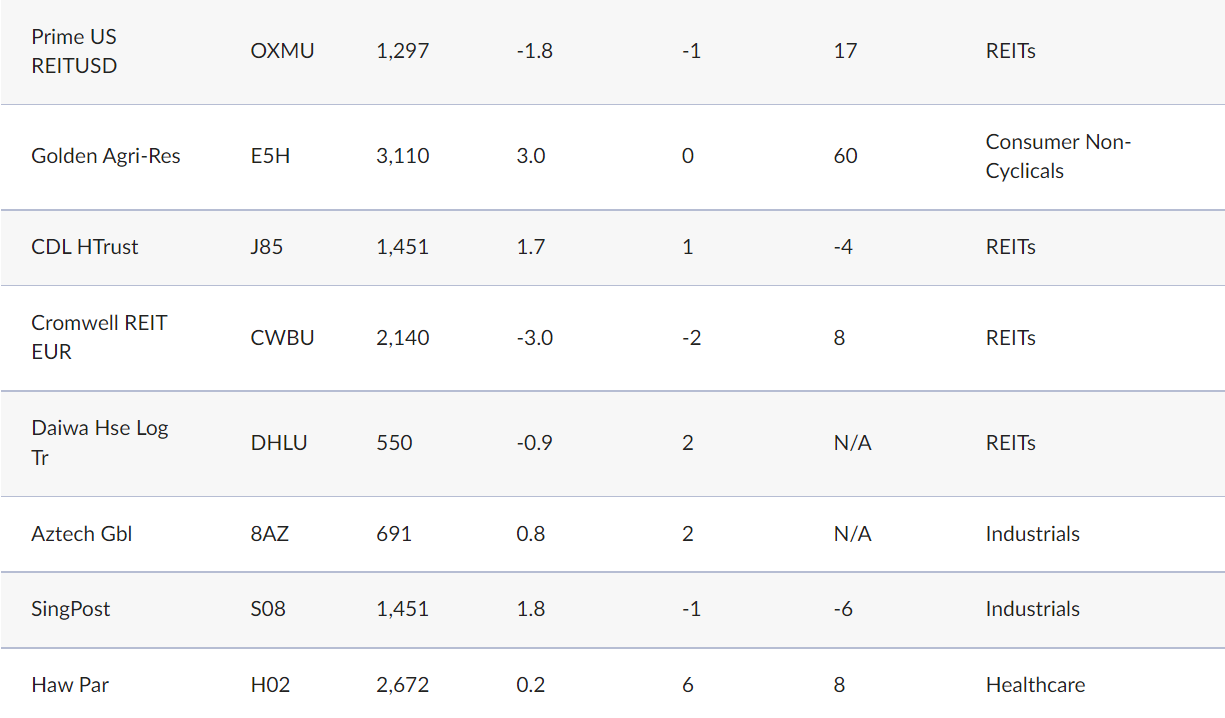Image resolution: width=1225 pixels, height=718 pixels.
Task: Click the OXMU ticker code
Action: pos(282,51)
